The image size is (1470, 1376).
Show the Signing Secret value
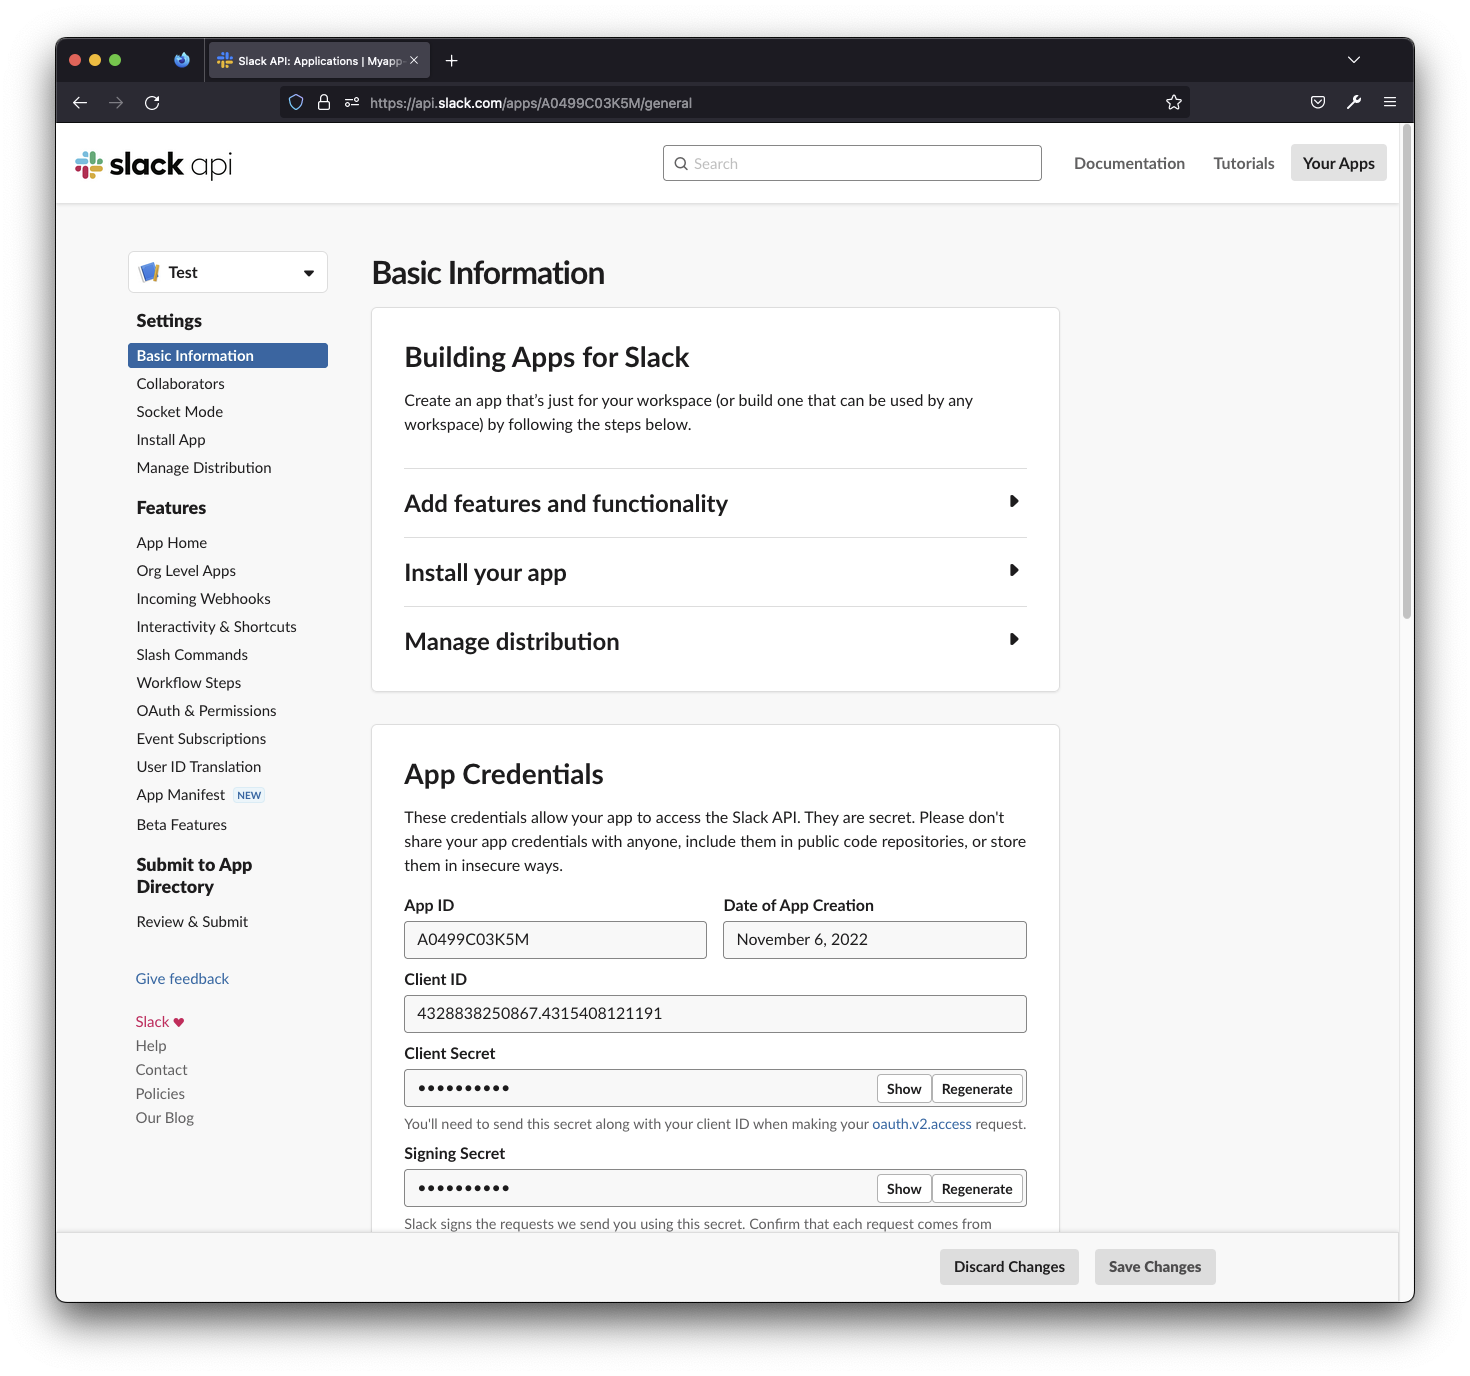coord(903,1188)
